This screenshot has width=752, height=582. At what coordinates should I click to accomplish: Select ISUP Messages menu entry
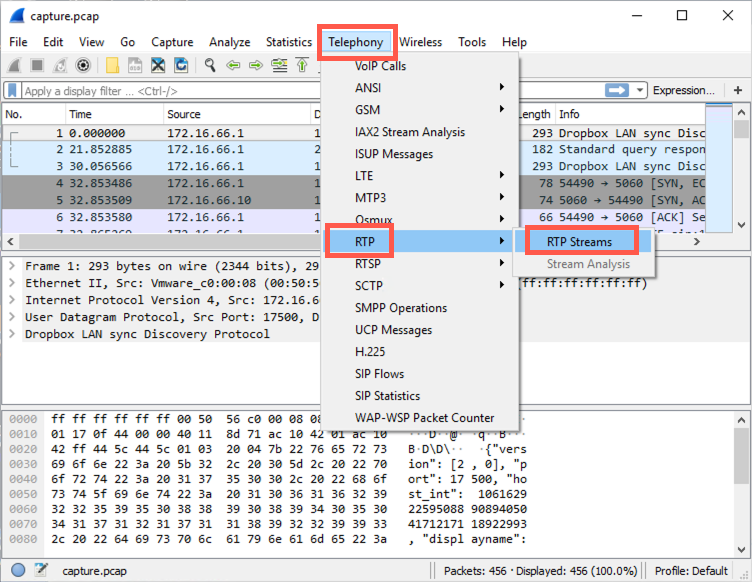click(x=420, y=154)
